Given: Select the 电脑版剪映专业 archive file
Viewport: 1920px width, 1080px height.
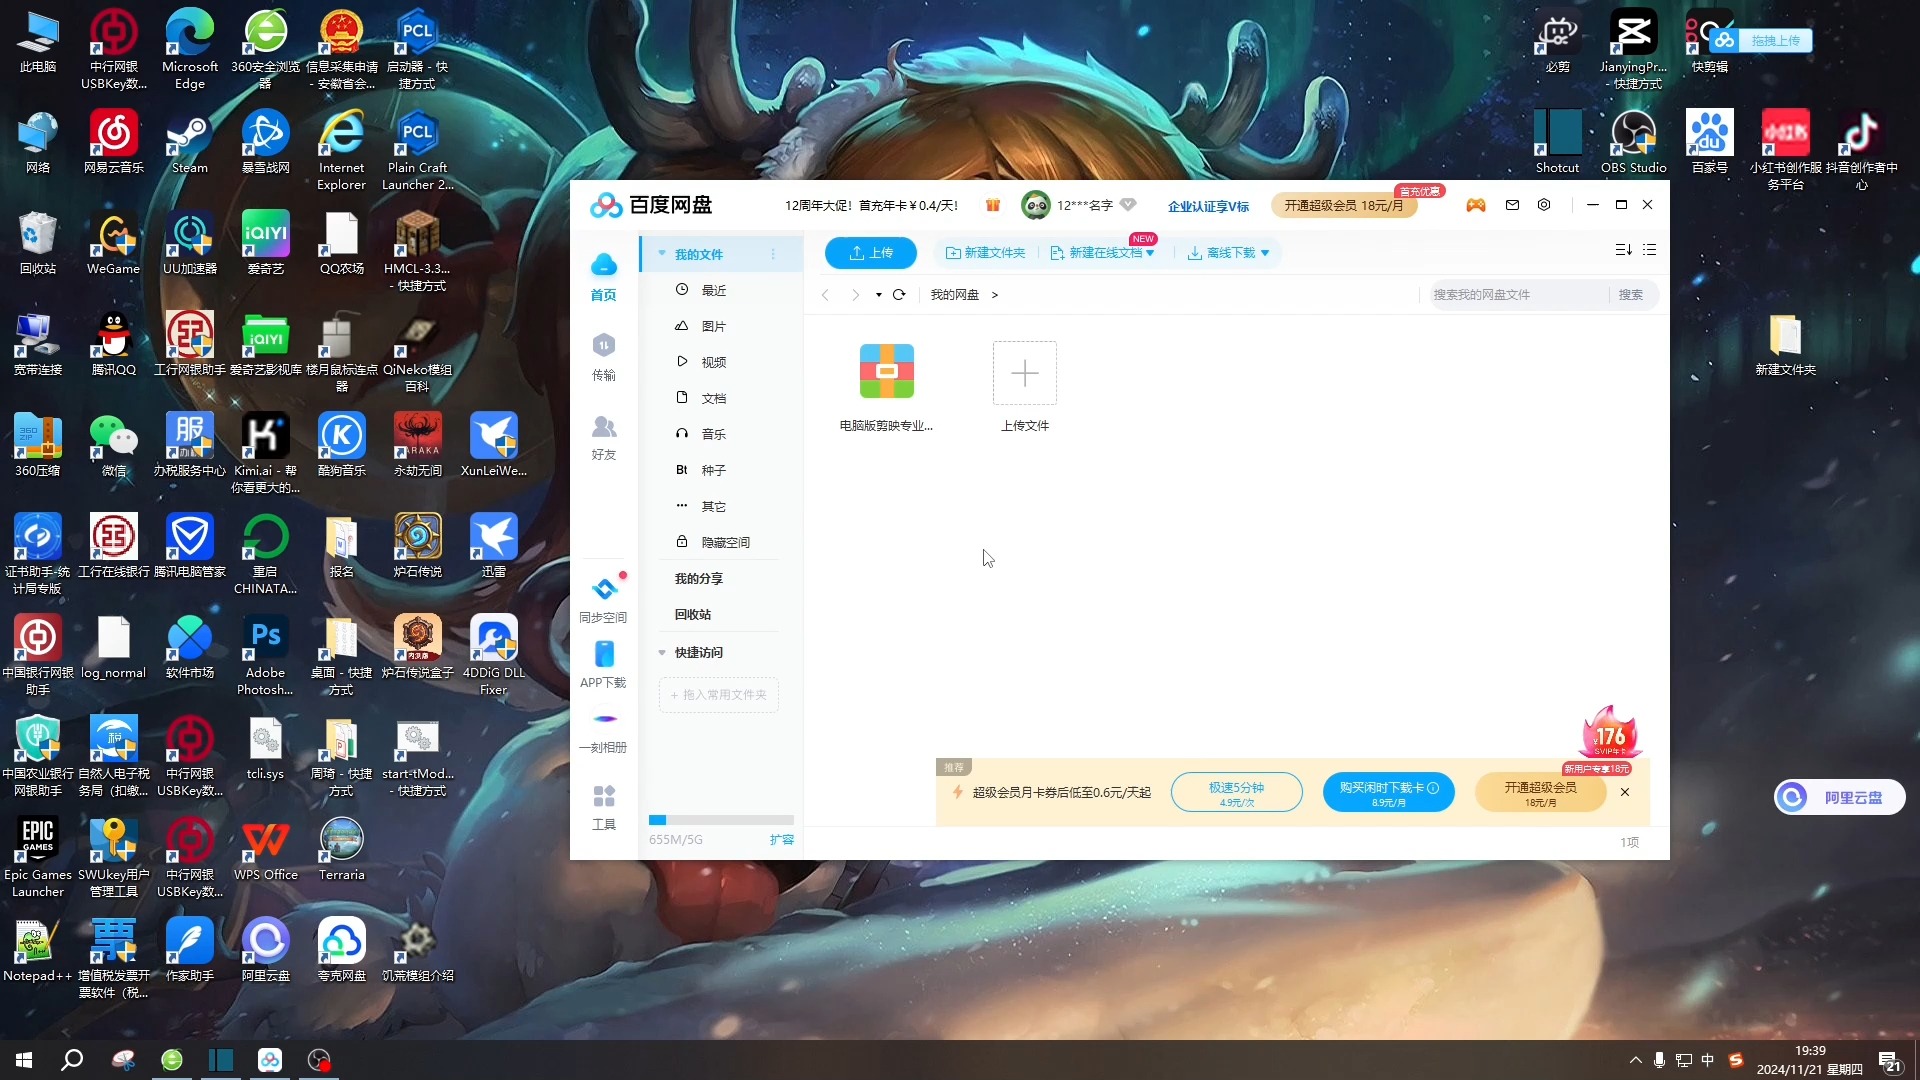Looking at the screenshot, I should [x=886, y=388].
